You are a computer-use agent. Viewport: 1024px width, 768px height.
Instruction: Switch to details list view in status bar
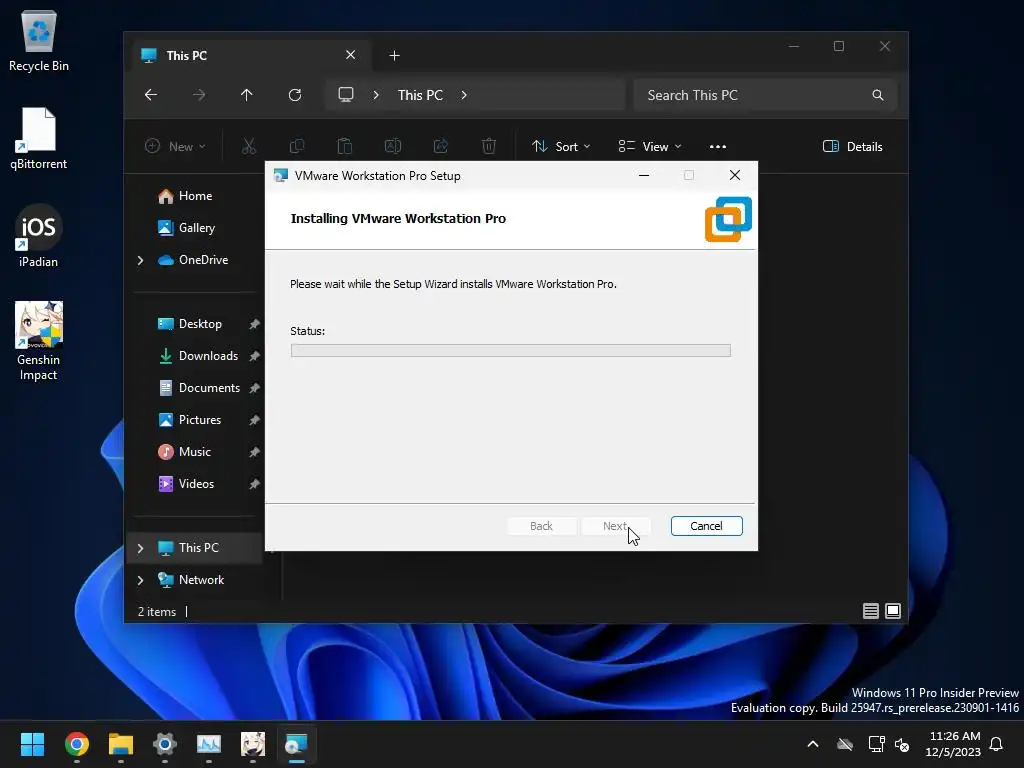[x=870, y=611]
